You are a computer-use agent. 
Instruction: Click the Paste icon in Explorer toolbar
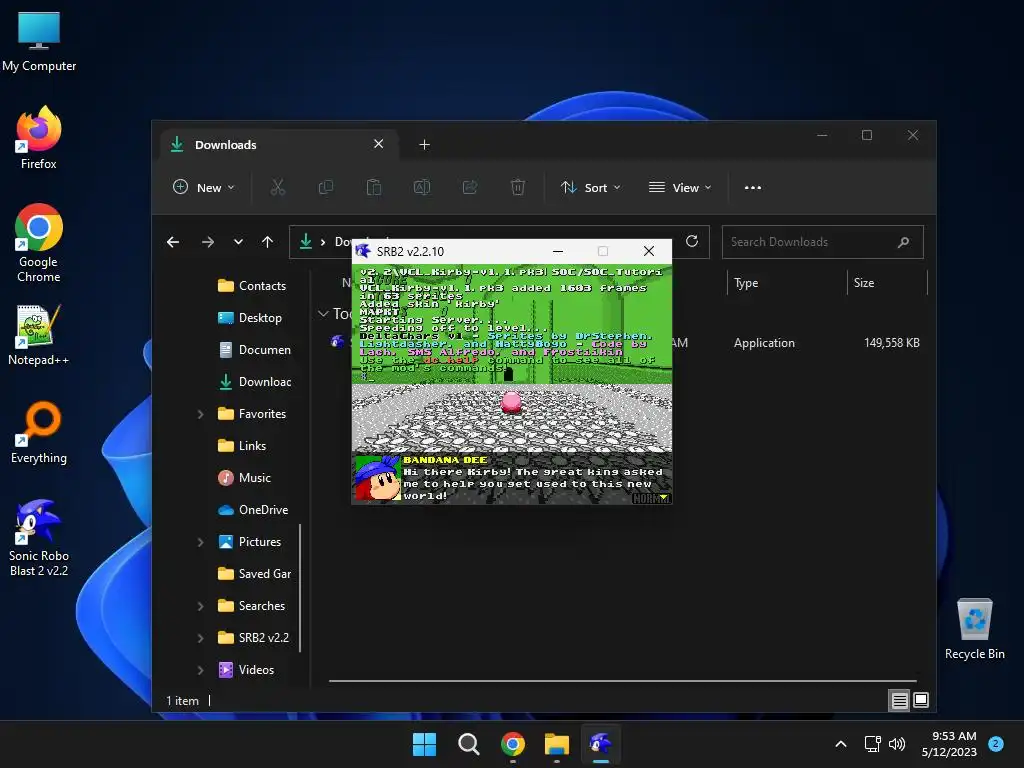click(374, 187)
